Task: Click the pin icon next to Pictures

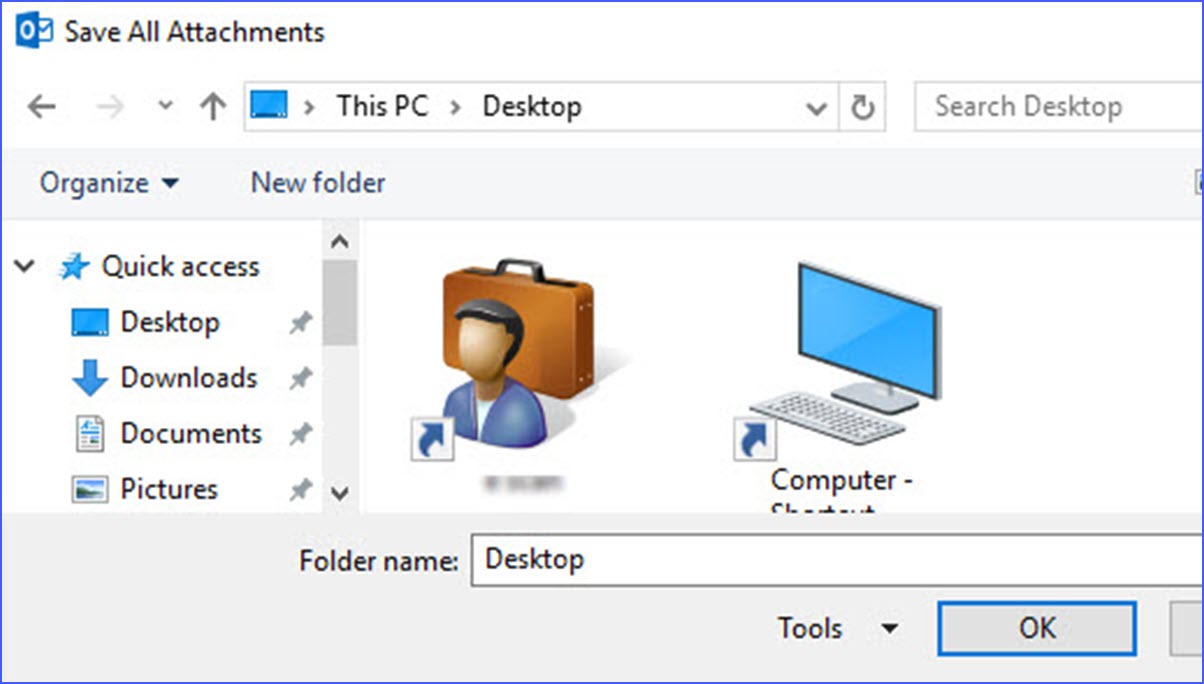Action: pyautogui.click(x=301, y=489)
